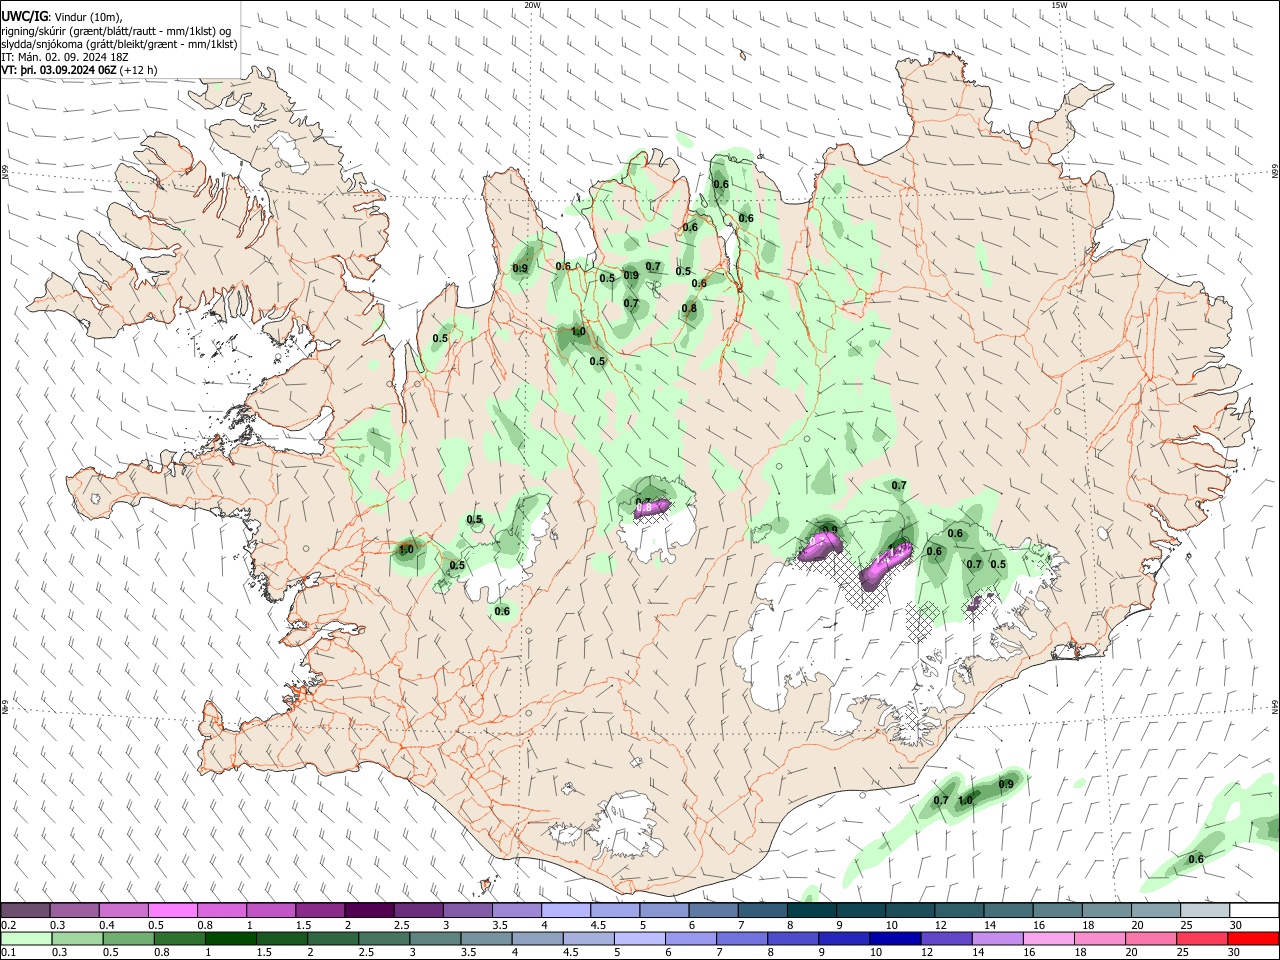Select the "rigning/skúrir" legend description line
1280x960 pixels.
(116, 30)
